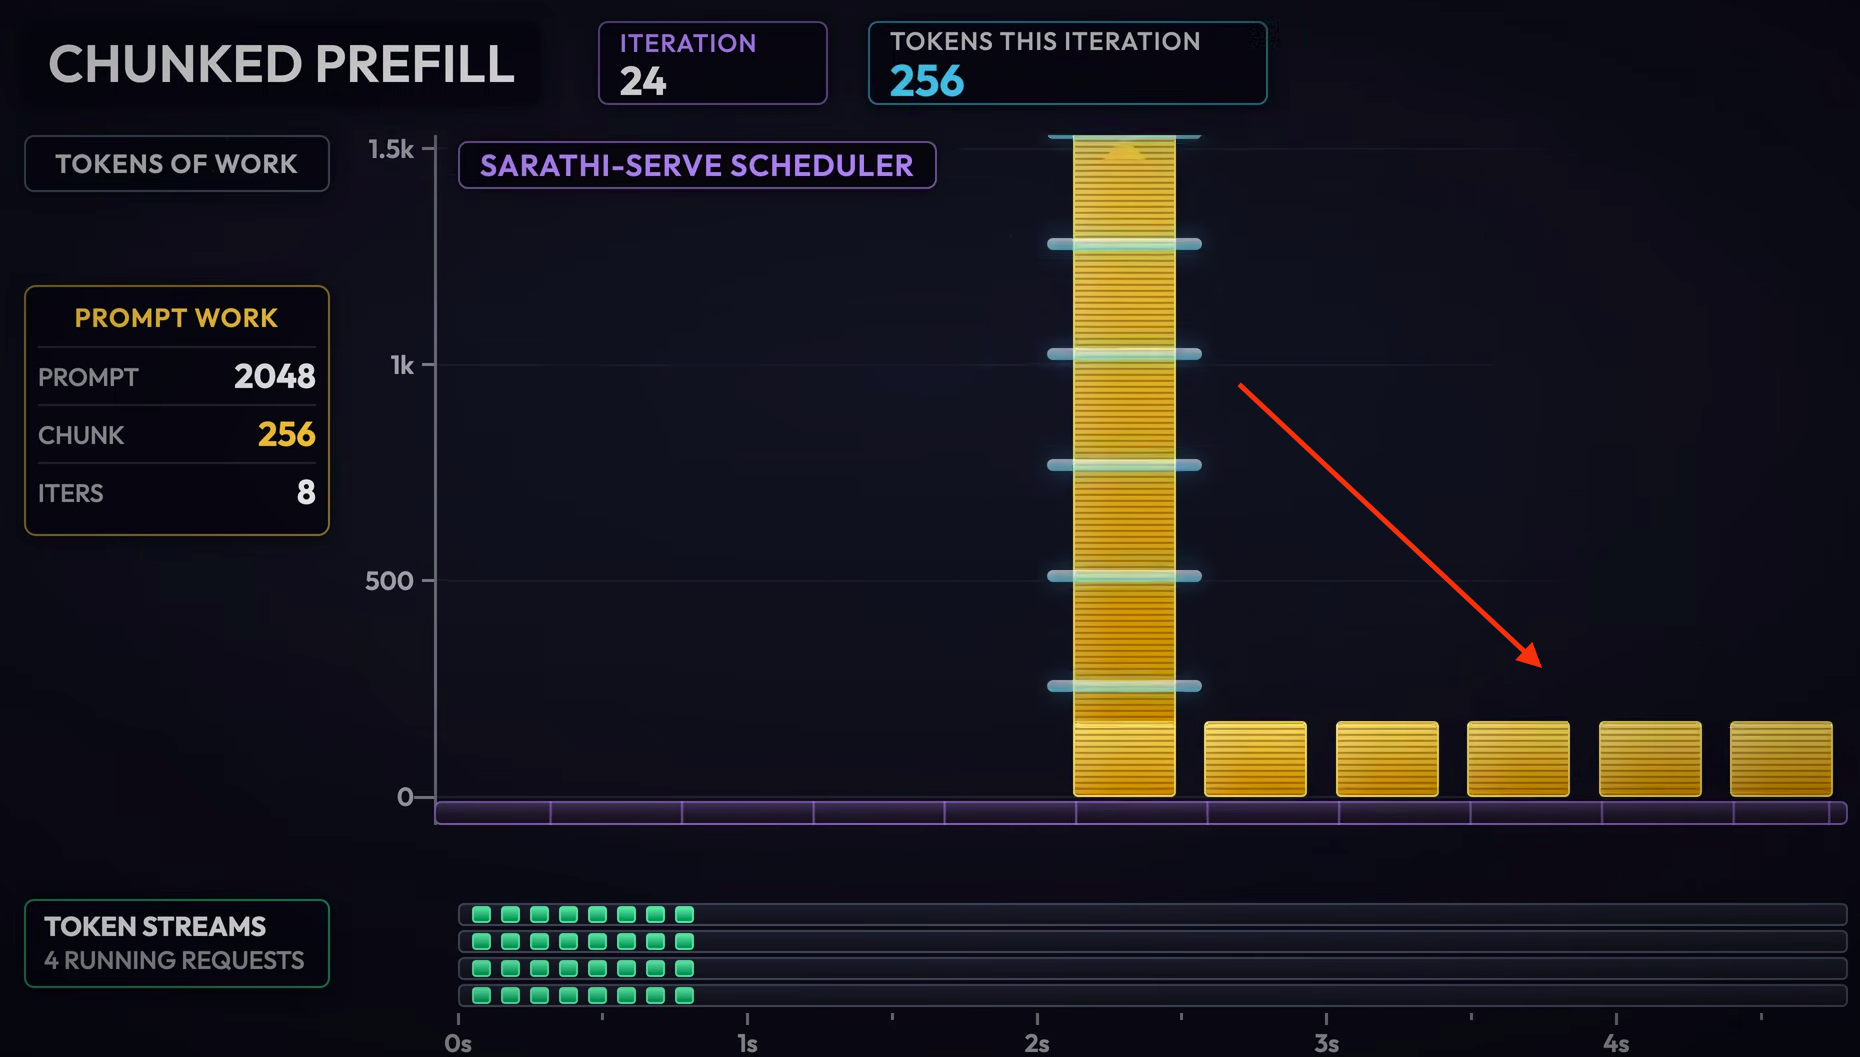The image size is (1860, 1057).
Task: Click the PROMPT row label
Action: (x=88, y=377)
